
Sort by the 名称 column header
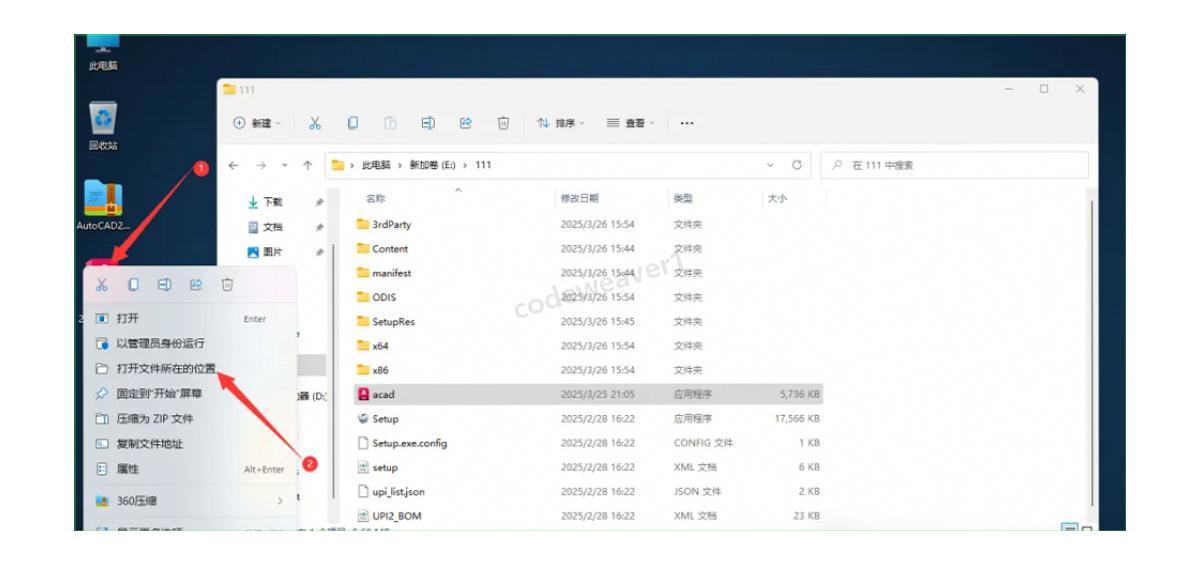coord(376,199)
